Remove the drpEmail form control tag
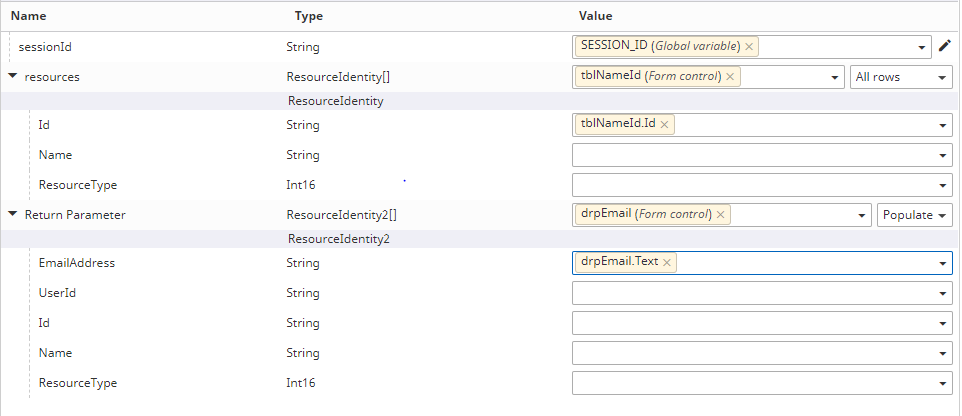Screen dimensions: 962x416 [x=721, y=215]
